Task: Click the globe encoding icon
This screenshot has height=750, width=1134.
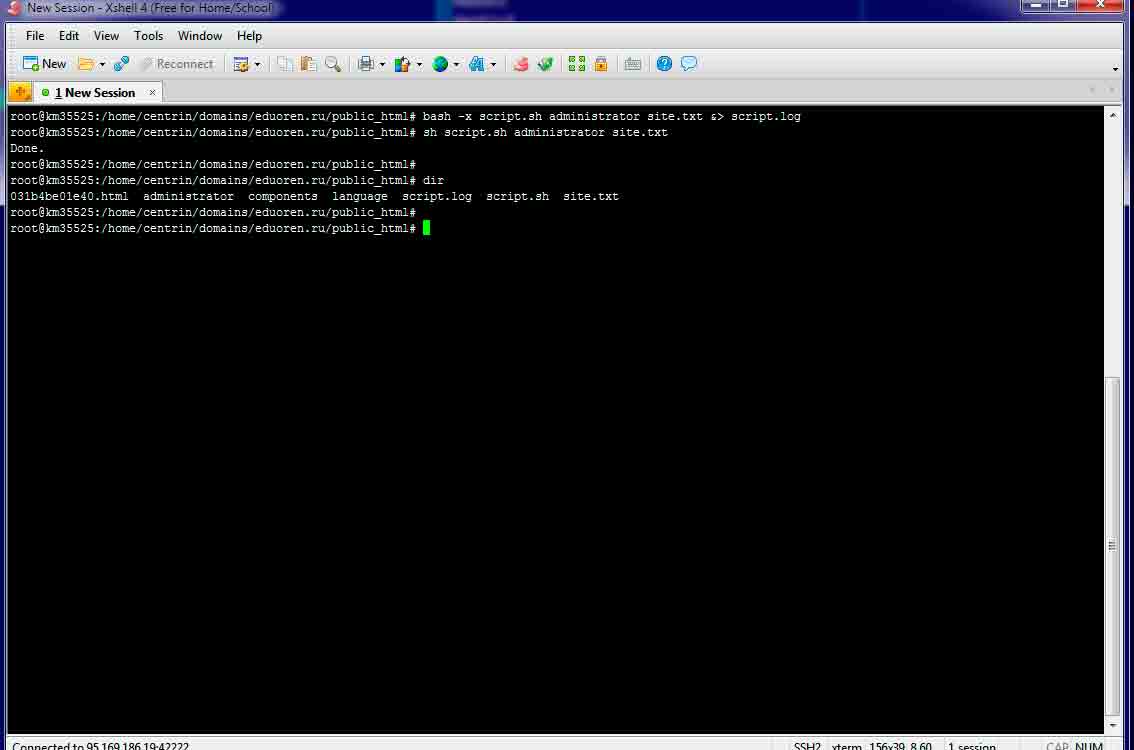Action: 440,64
